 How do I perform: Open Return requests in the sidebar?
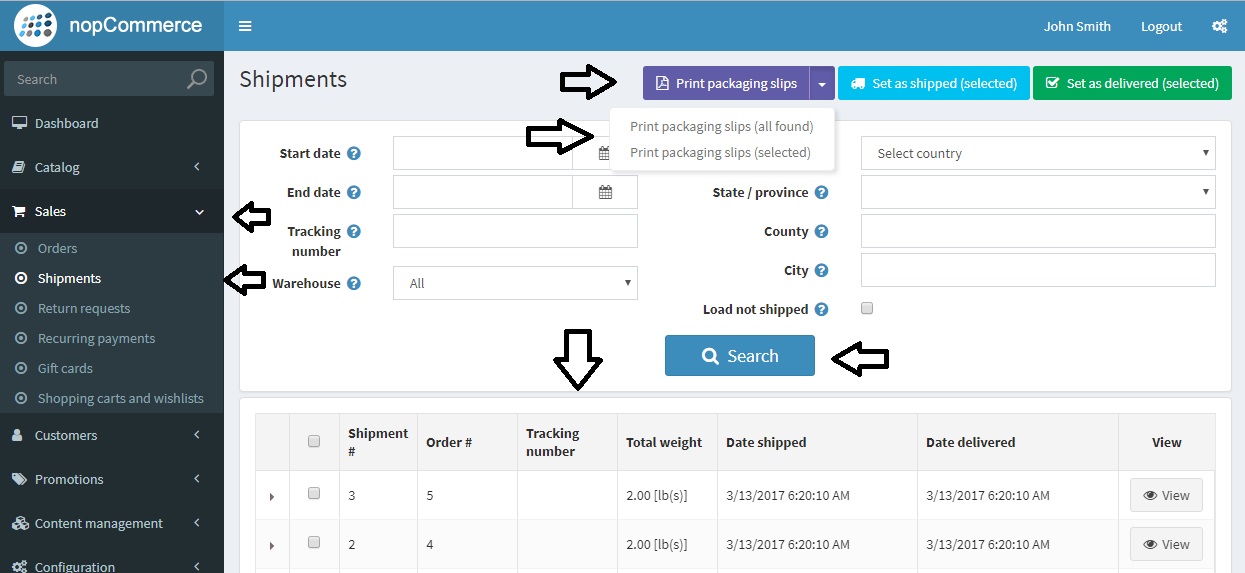click(x=84, y=309)
